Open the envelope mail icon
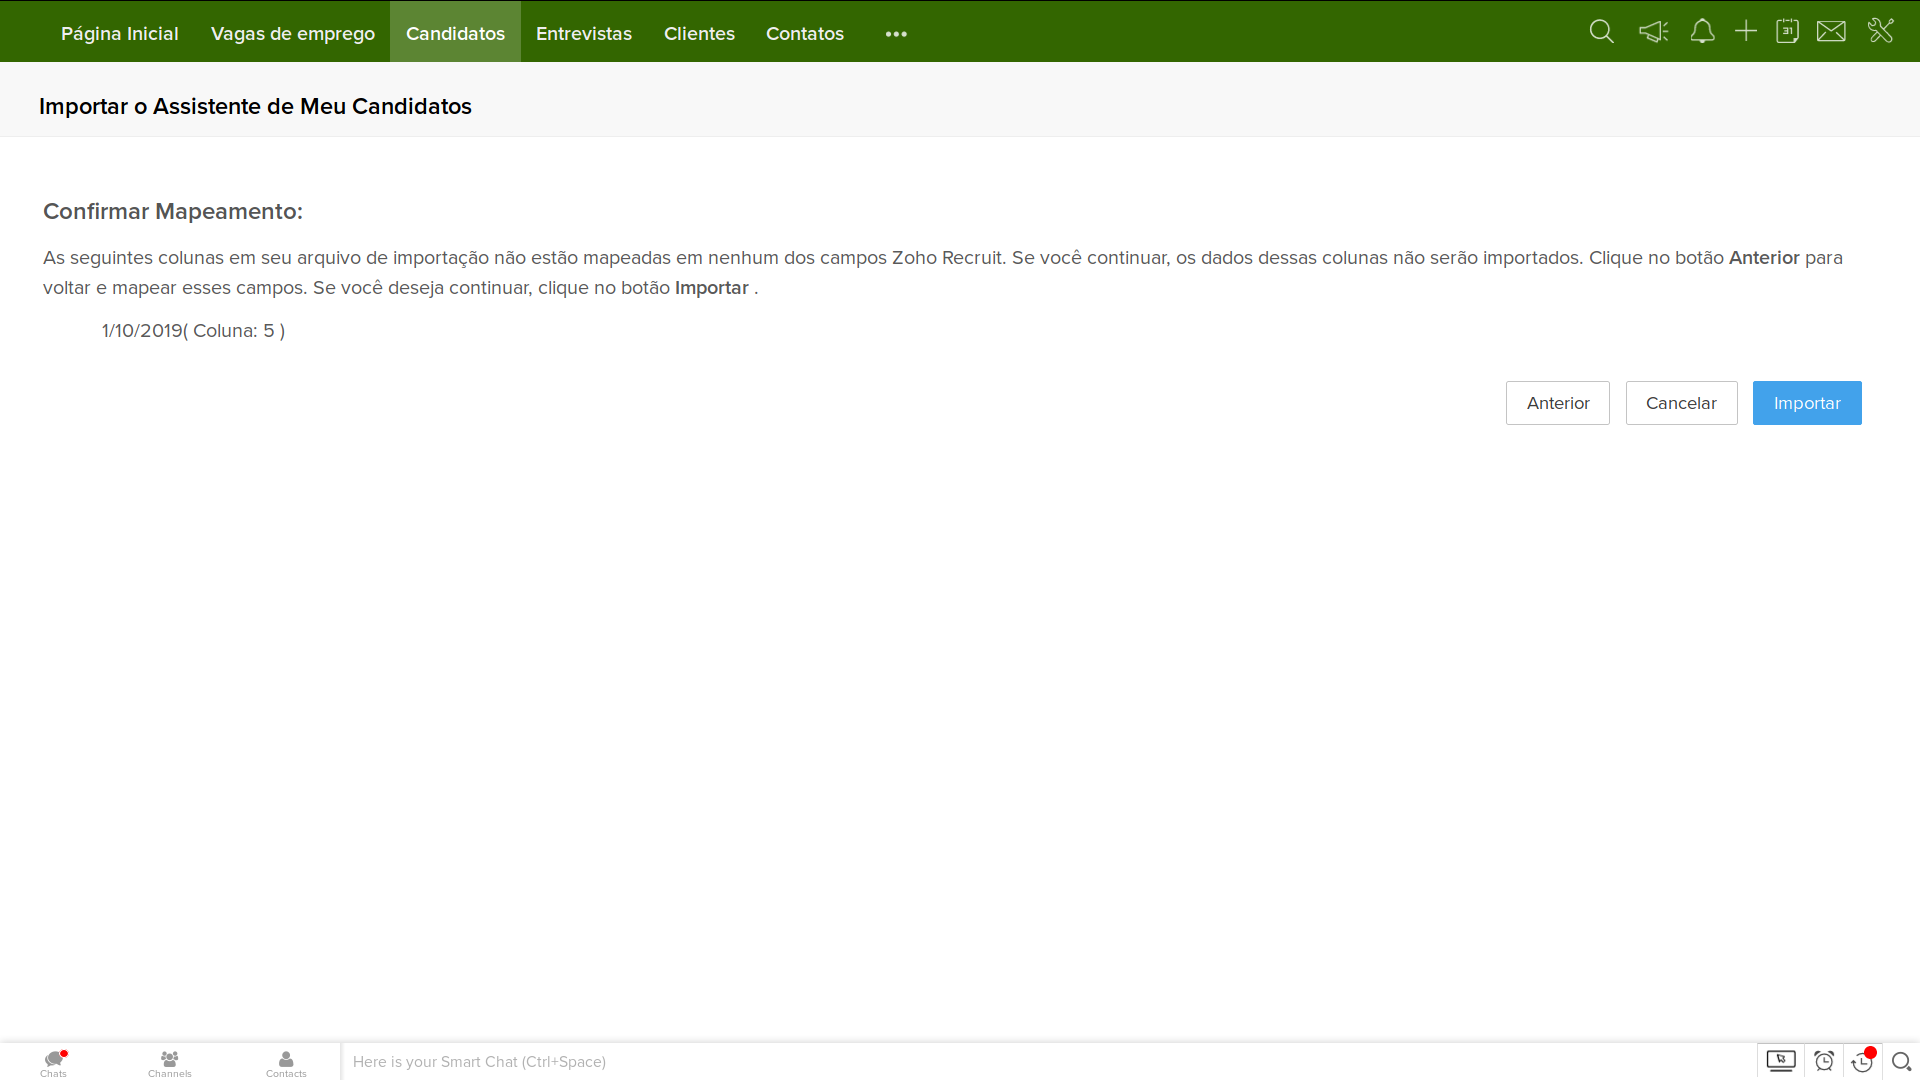 point(1831,32)
